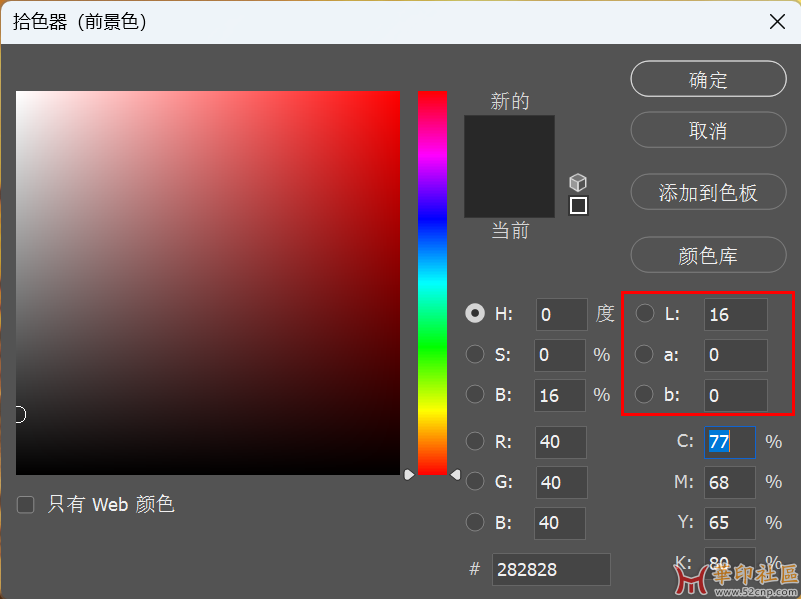Click the 当前 current color preview swatch
This screenshot has width=801, height=599.
pyautogui.click(x=509, y=193)
